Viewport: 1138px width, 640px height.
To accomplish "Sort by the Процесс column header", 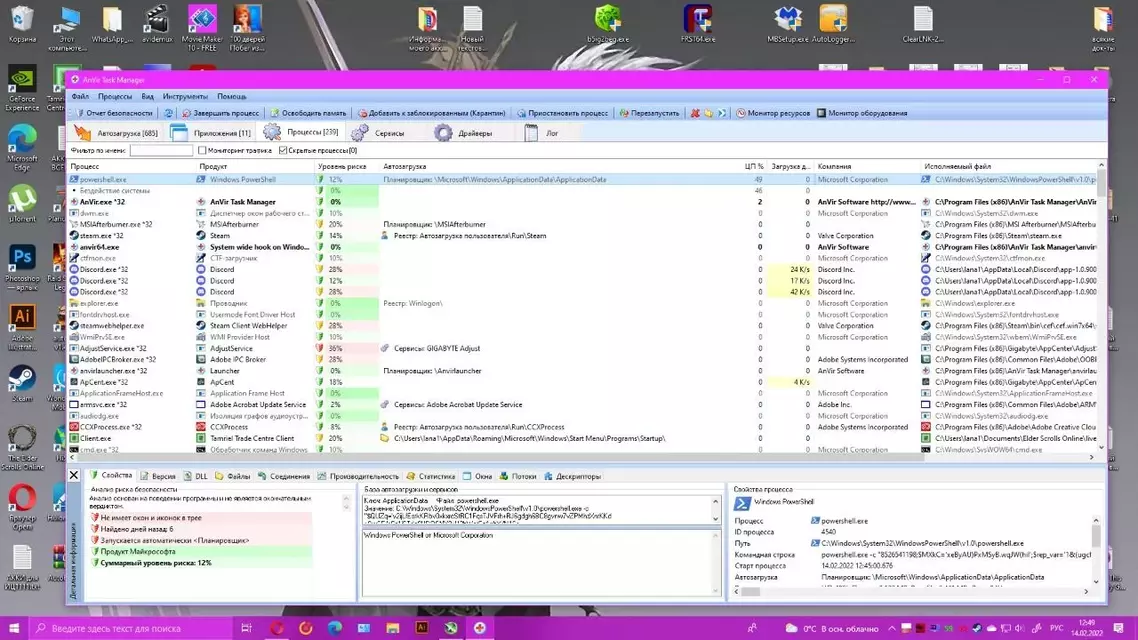I will pyautogui.click(x=131, y=166).
